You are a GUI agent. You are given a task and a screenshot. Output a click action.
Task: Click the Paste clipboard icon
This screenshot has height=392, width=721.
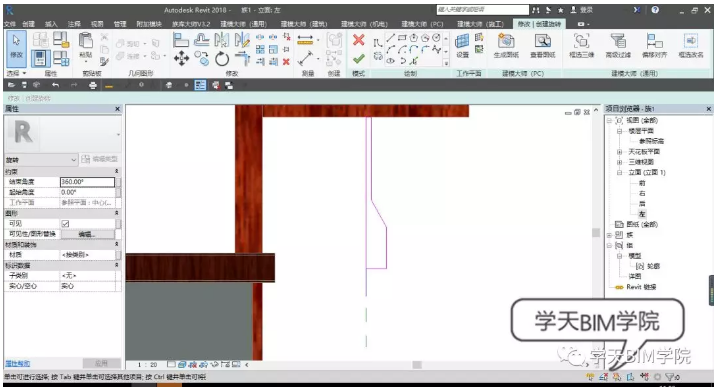point(86,45)
